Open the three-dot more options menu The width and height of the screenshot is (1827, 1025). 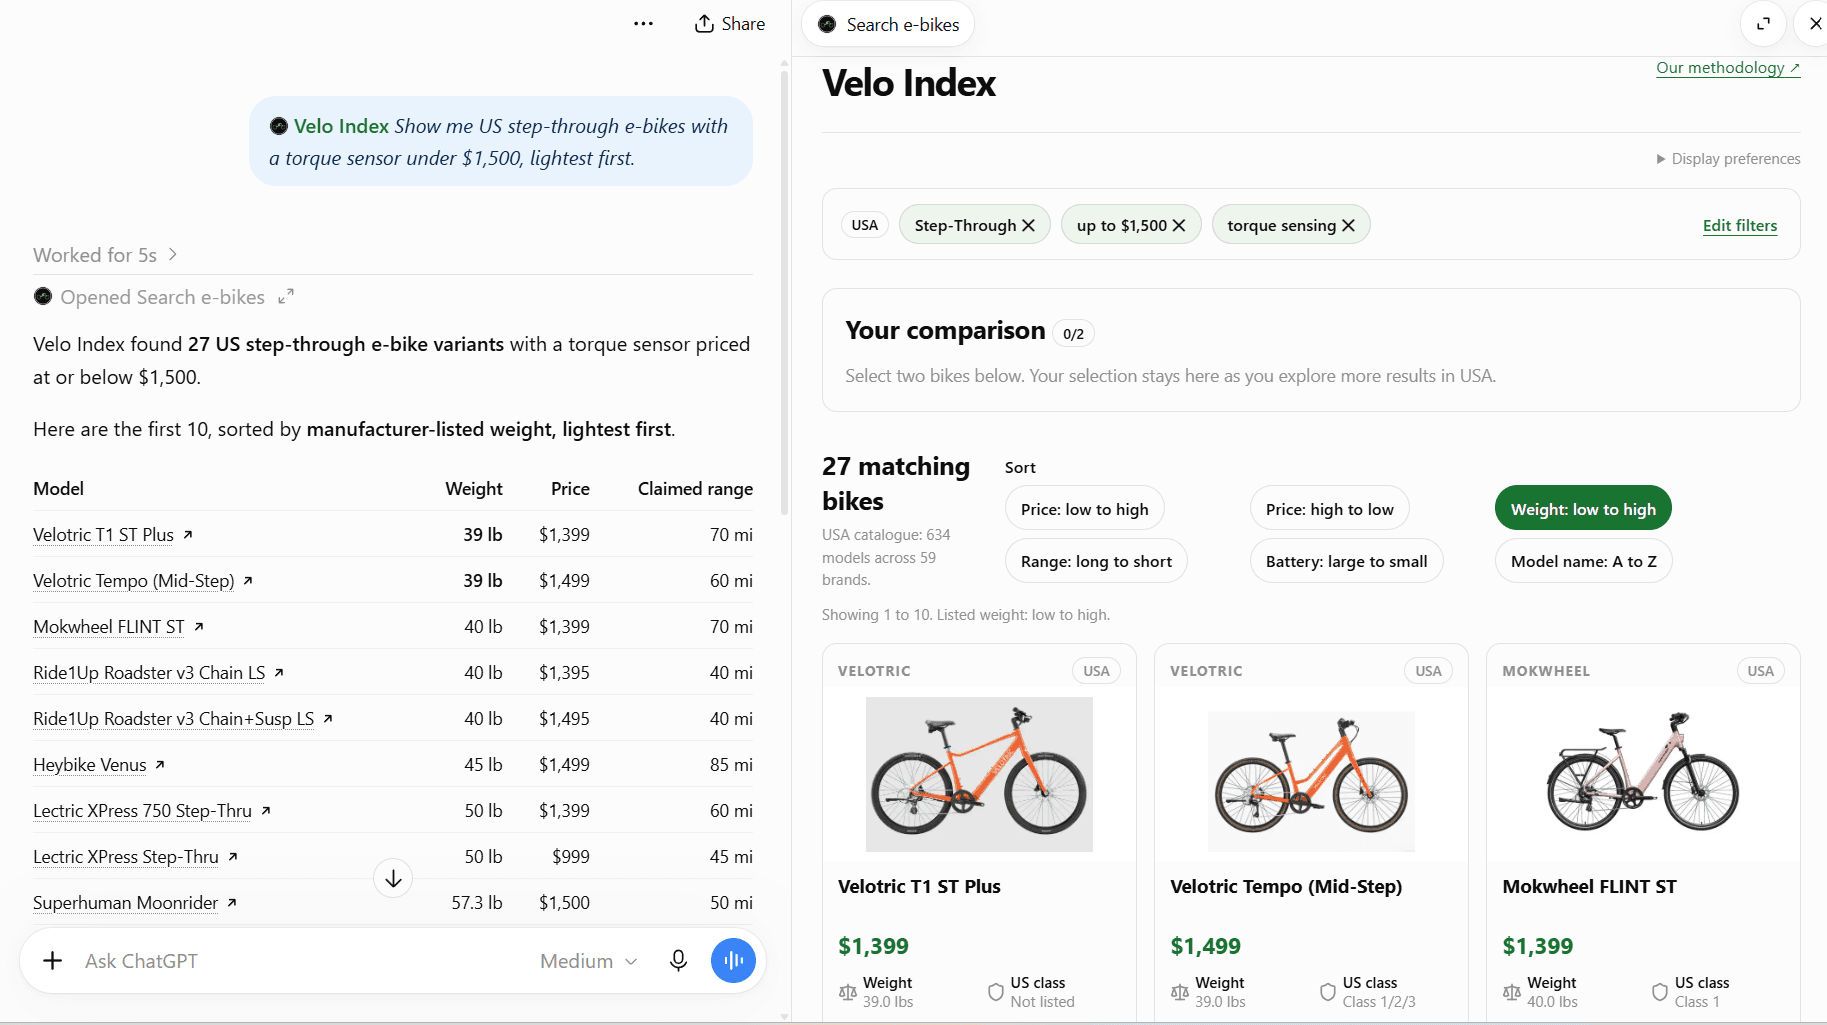[x=643, y=24]
